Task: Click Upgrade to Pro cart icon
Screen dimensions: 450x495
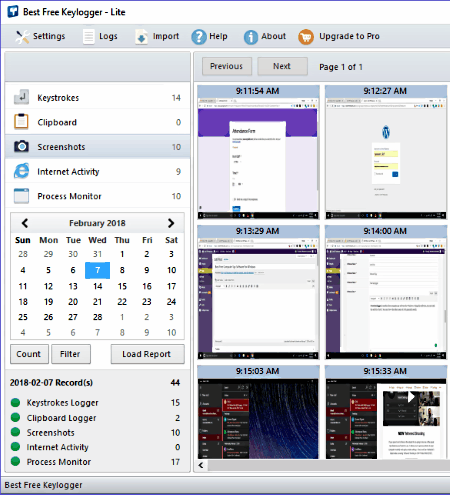Action: coord(306,37)
